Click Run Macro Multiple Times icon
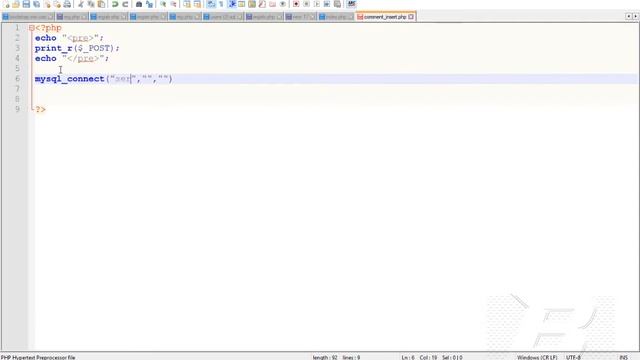The width and height of the screenshot is (640, 360). 327,4
